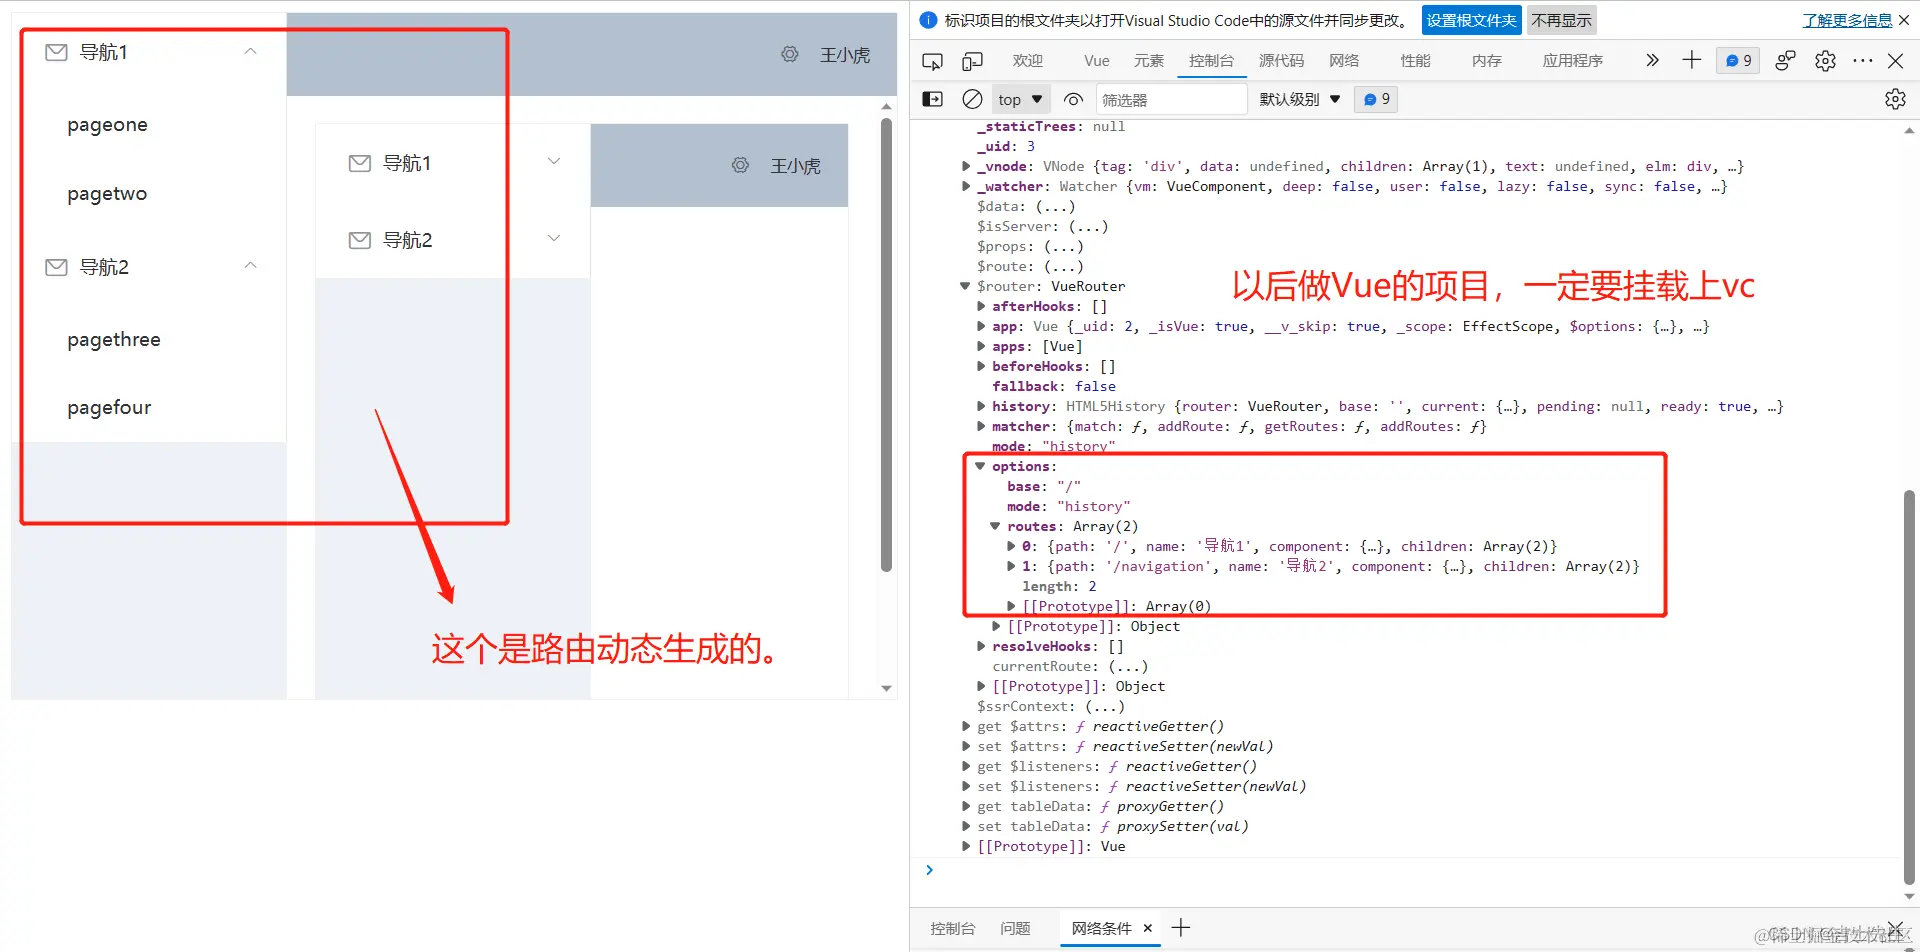Switch to the 网络 tab
Image resolution: width=1920 pixels, height=952 pixels.
click(1344, 60)
